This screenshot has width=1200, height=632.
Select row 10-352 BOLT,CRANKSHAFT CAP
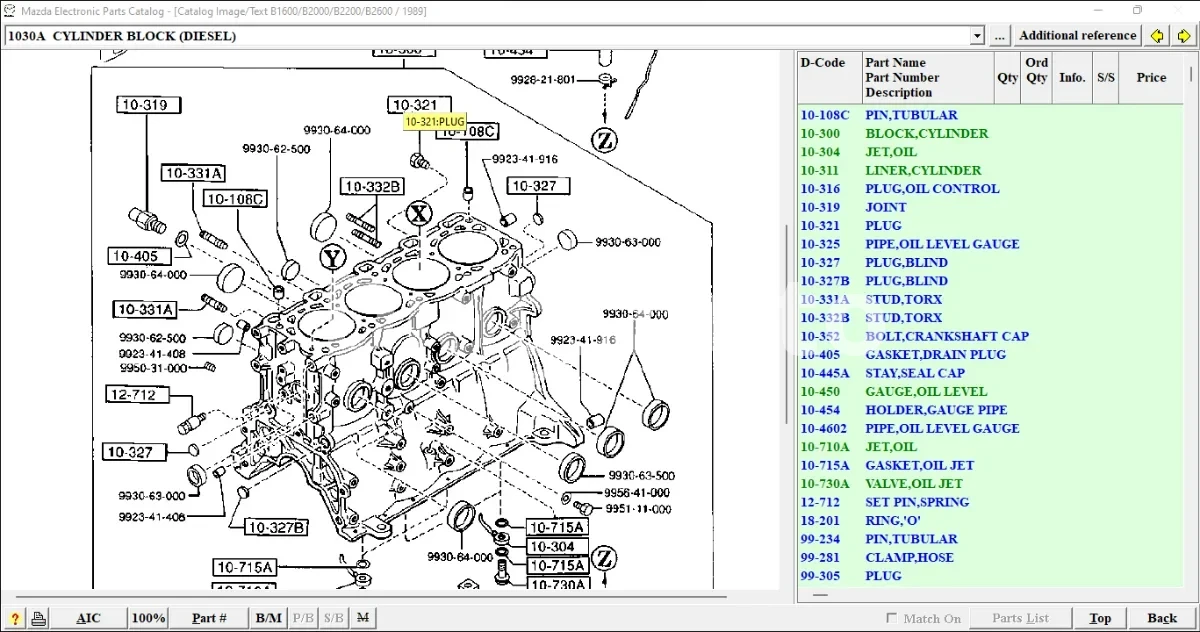click(x=990, y=336)
